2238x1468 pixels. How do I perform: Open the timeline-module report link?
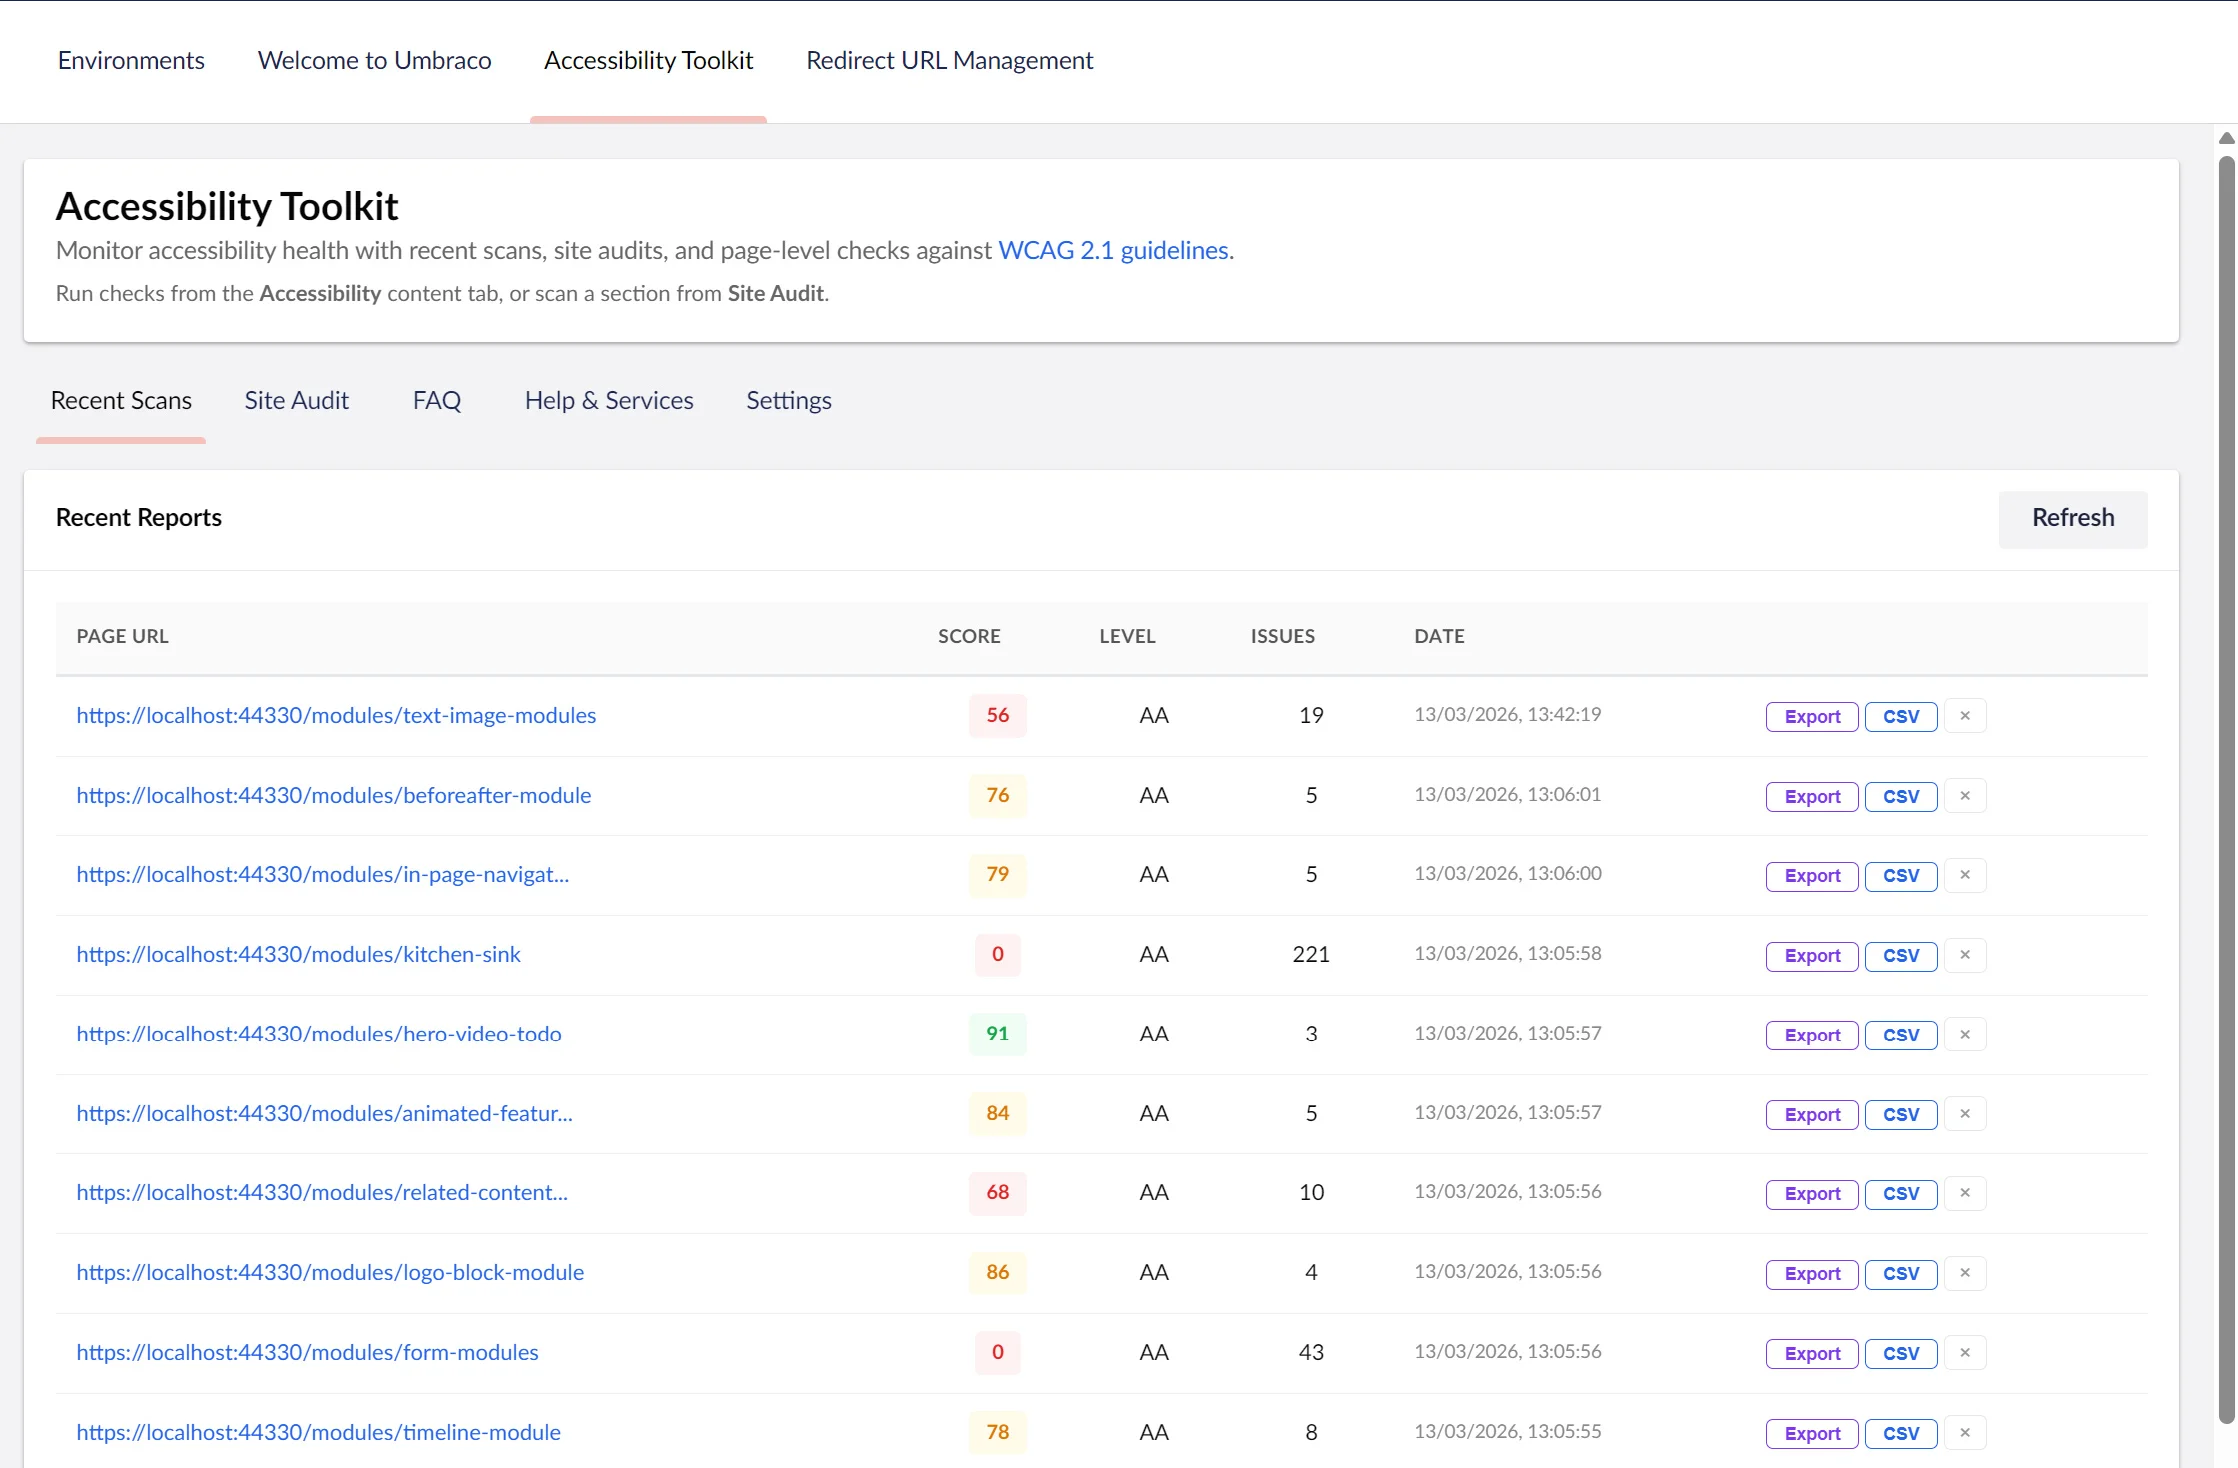(x=318, y=1432)
